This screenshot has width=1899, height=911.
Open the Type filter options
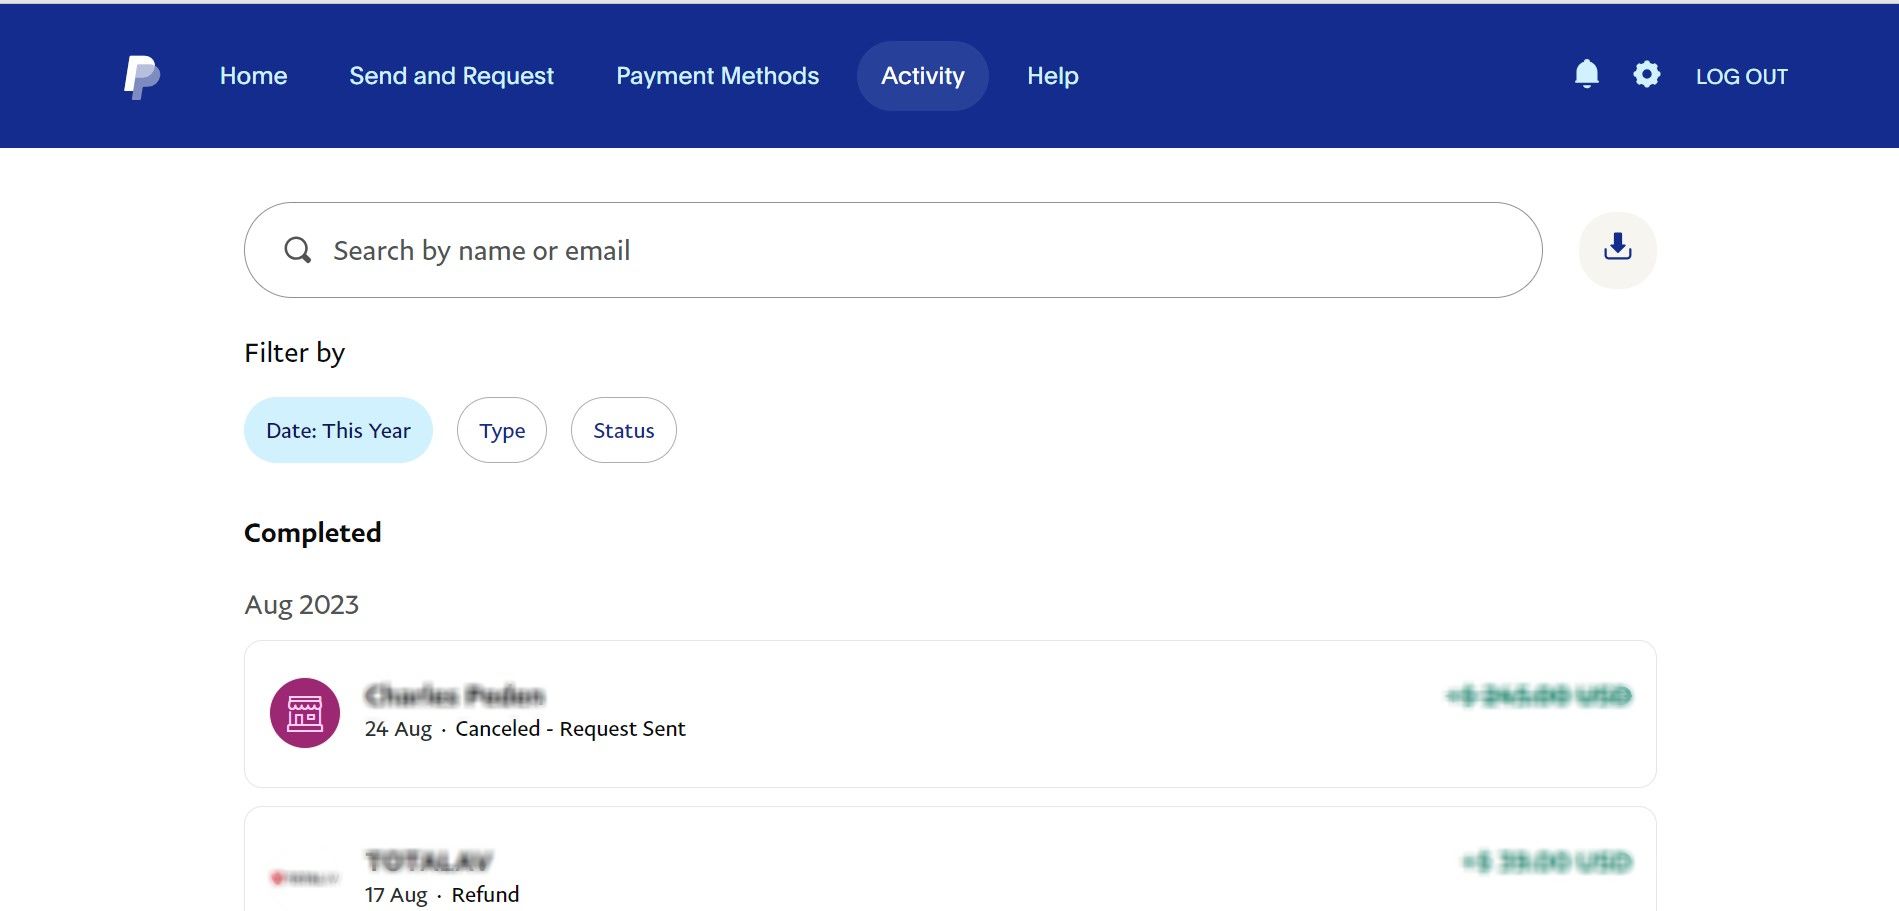tap(501, 430)
